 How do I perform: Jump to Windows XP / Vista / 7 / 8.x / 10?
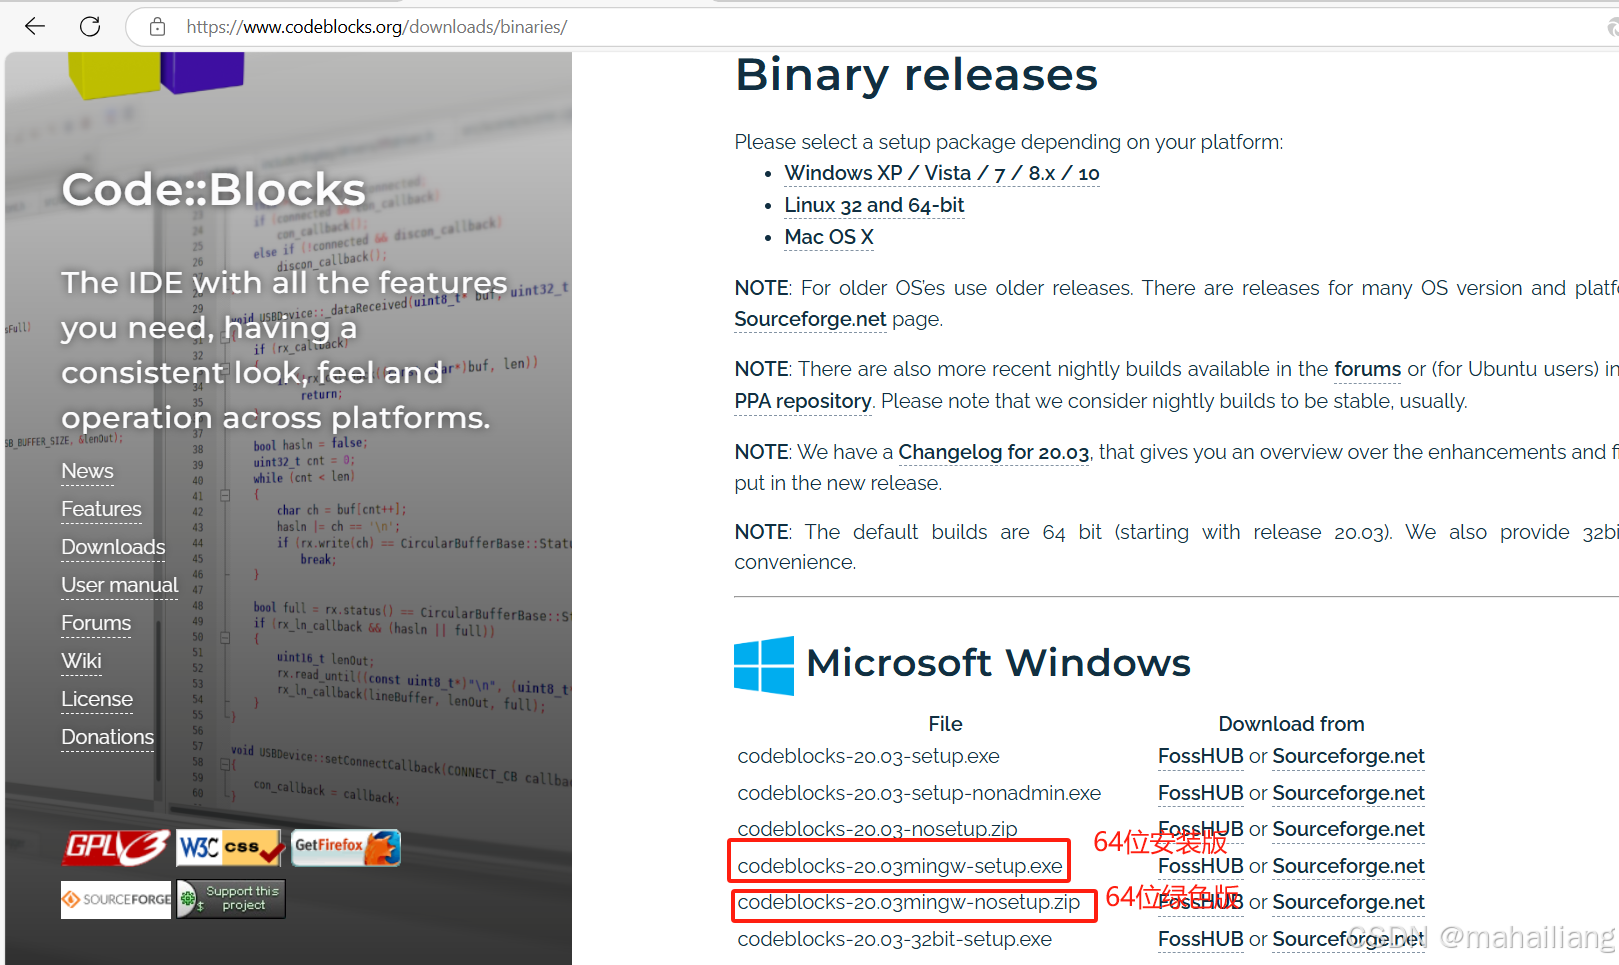coord(942,173)
